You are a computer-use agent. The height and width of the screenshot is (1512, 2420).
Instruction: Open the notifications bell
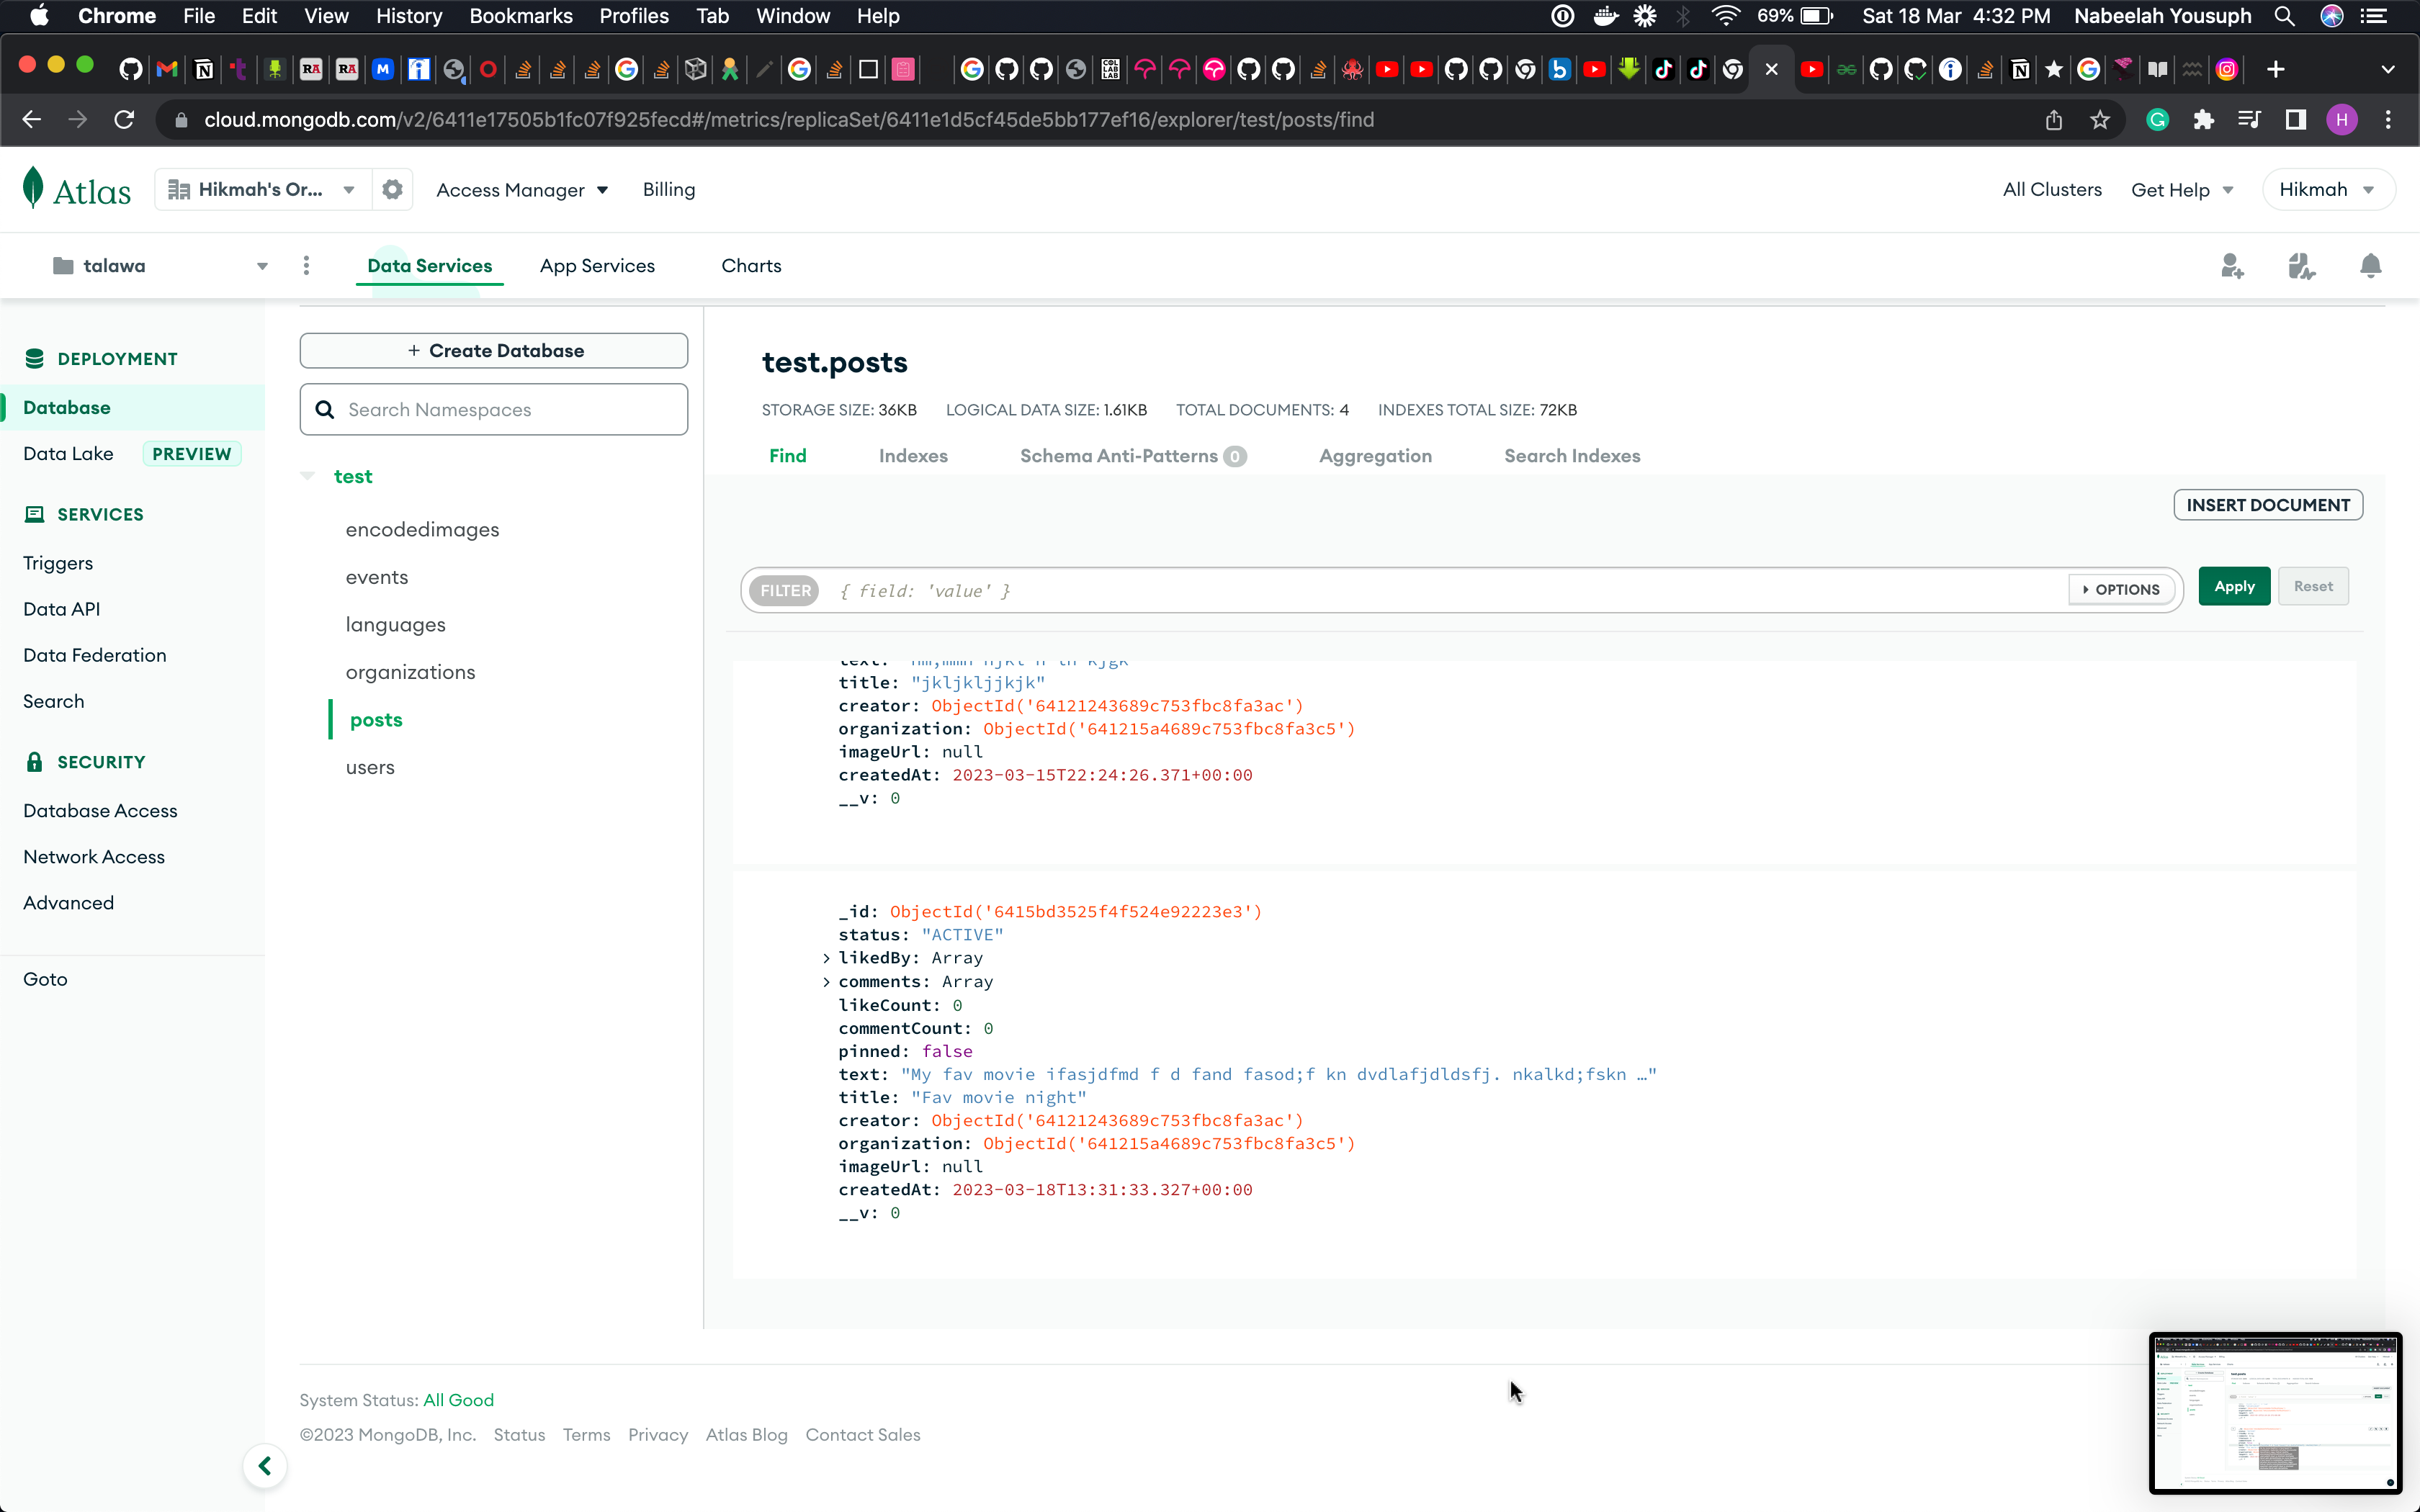point(2371,265)
